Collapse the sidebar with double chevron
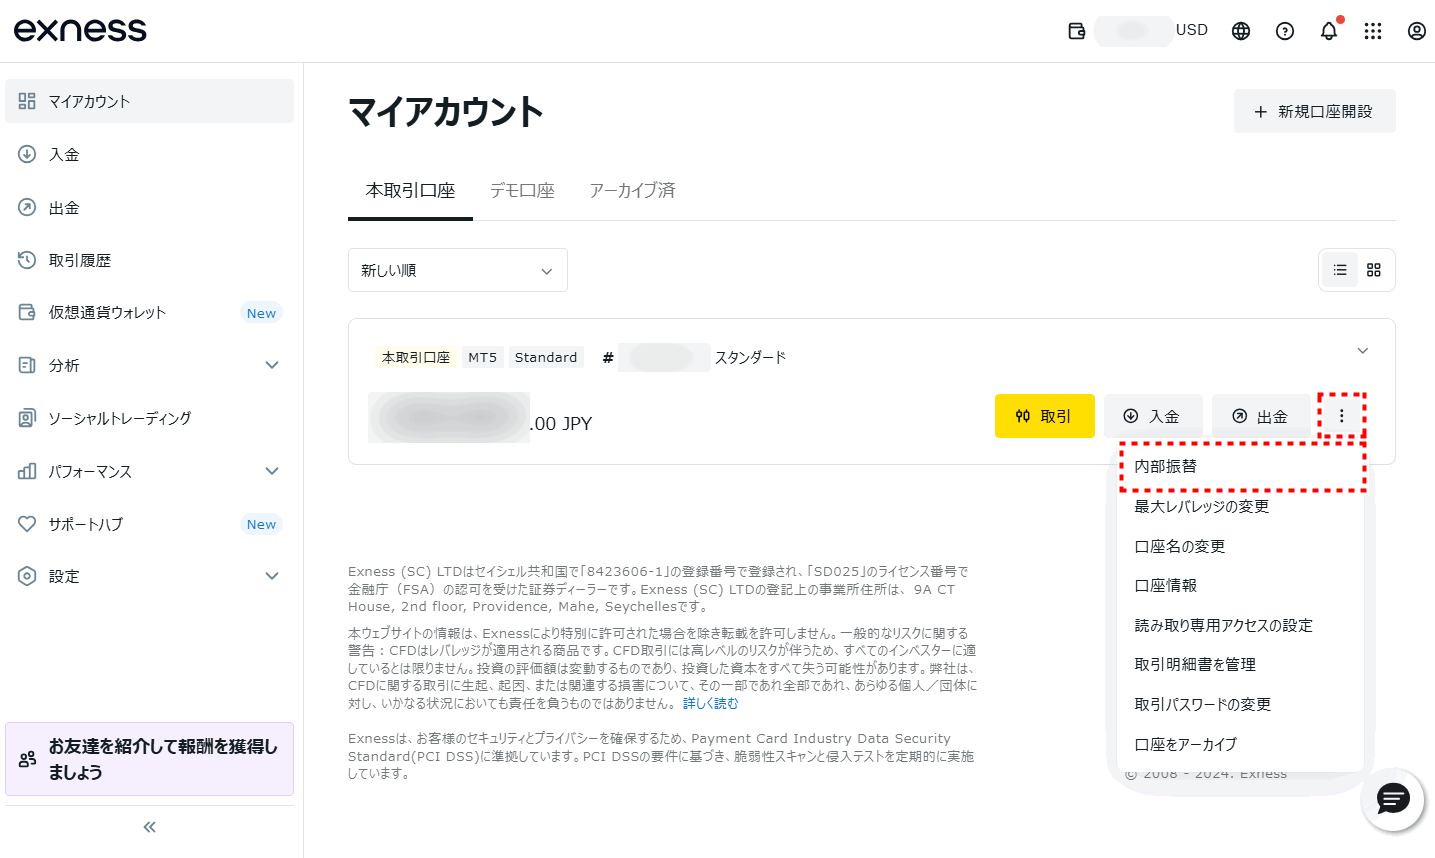The image size is (1435, 858). [x=150, y=827]
